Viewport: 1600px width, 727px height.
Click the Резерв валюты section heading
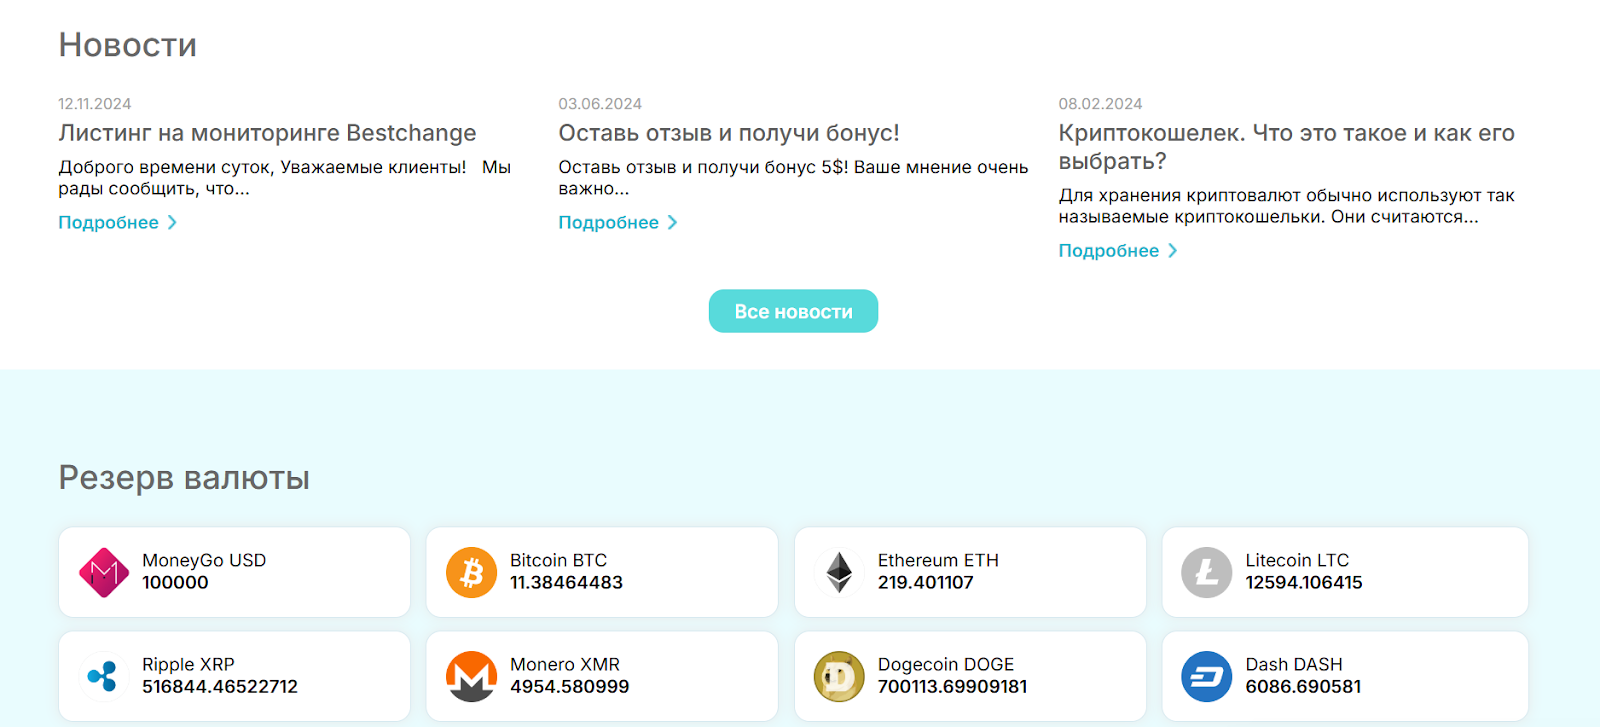pos(184,478)
